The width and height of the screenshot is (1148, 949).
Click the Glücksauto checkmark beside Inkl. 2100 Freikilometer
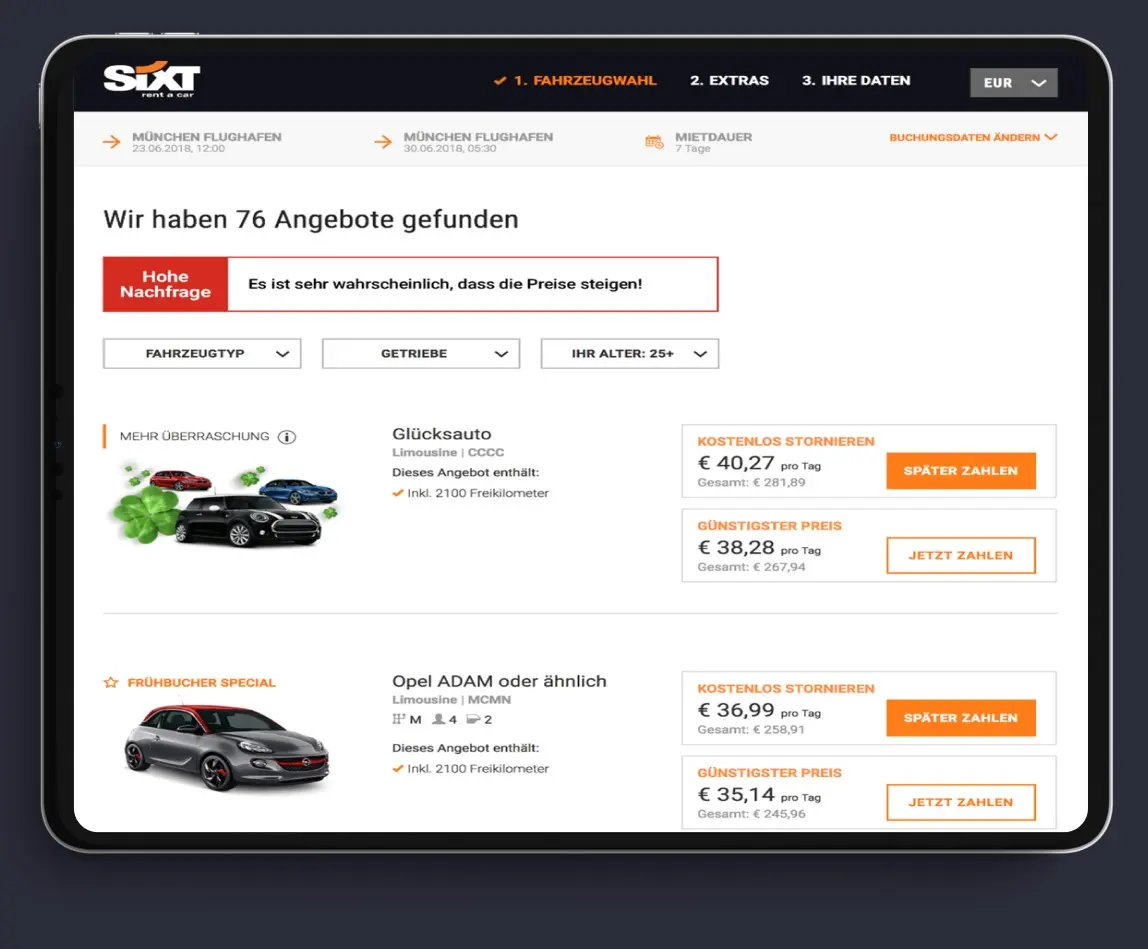tap(398, 493)
